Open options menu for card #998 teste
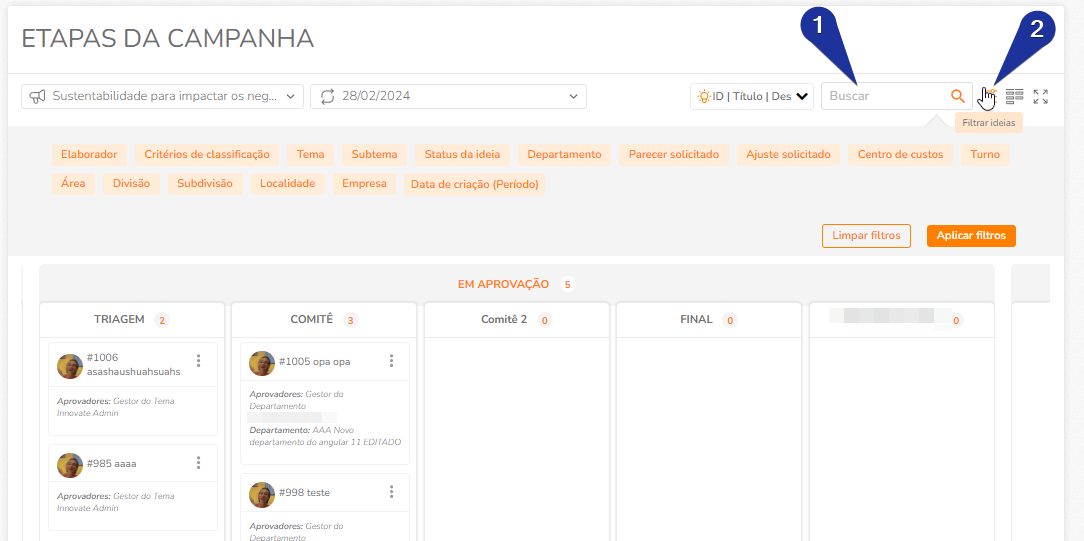Viewport: 1084px width, 541px height. 391,492
